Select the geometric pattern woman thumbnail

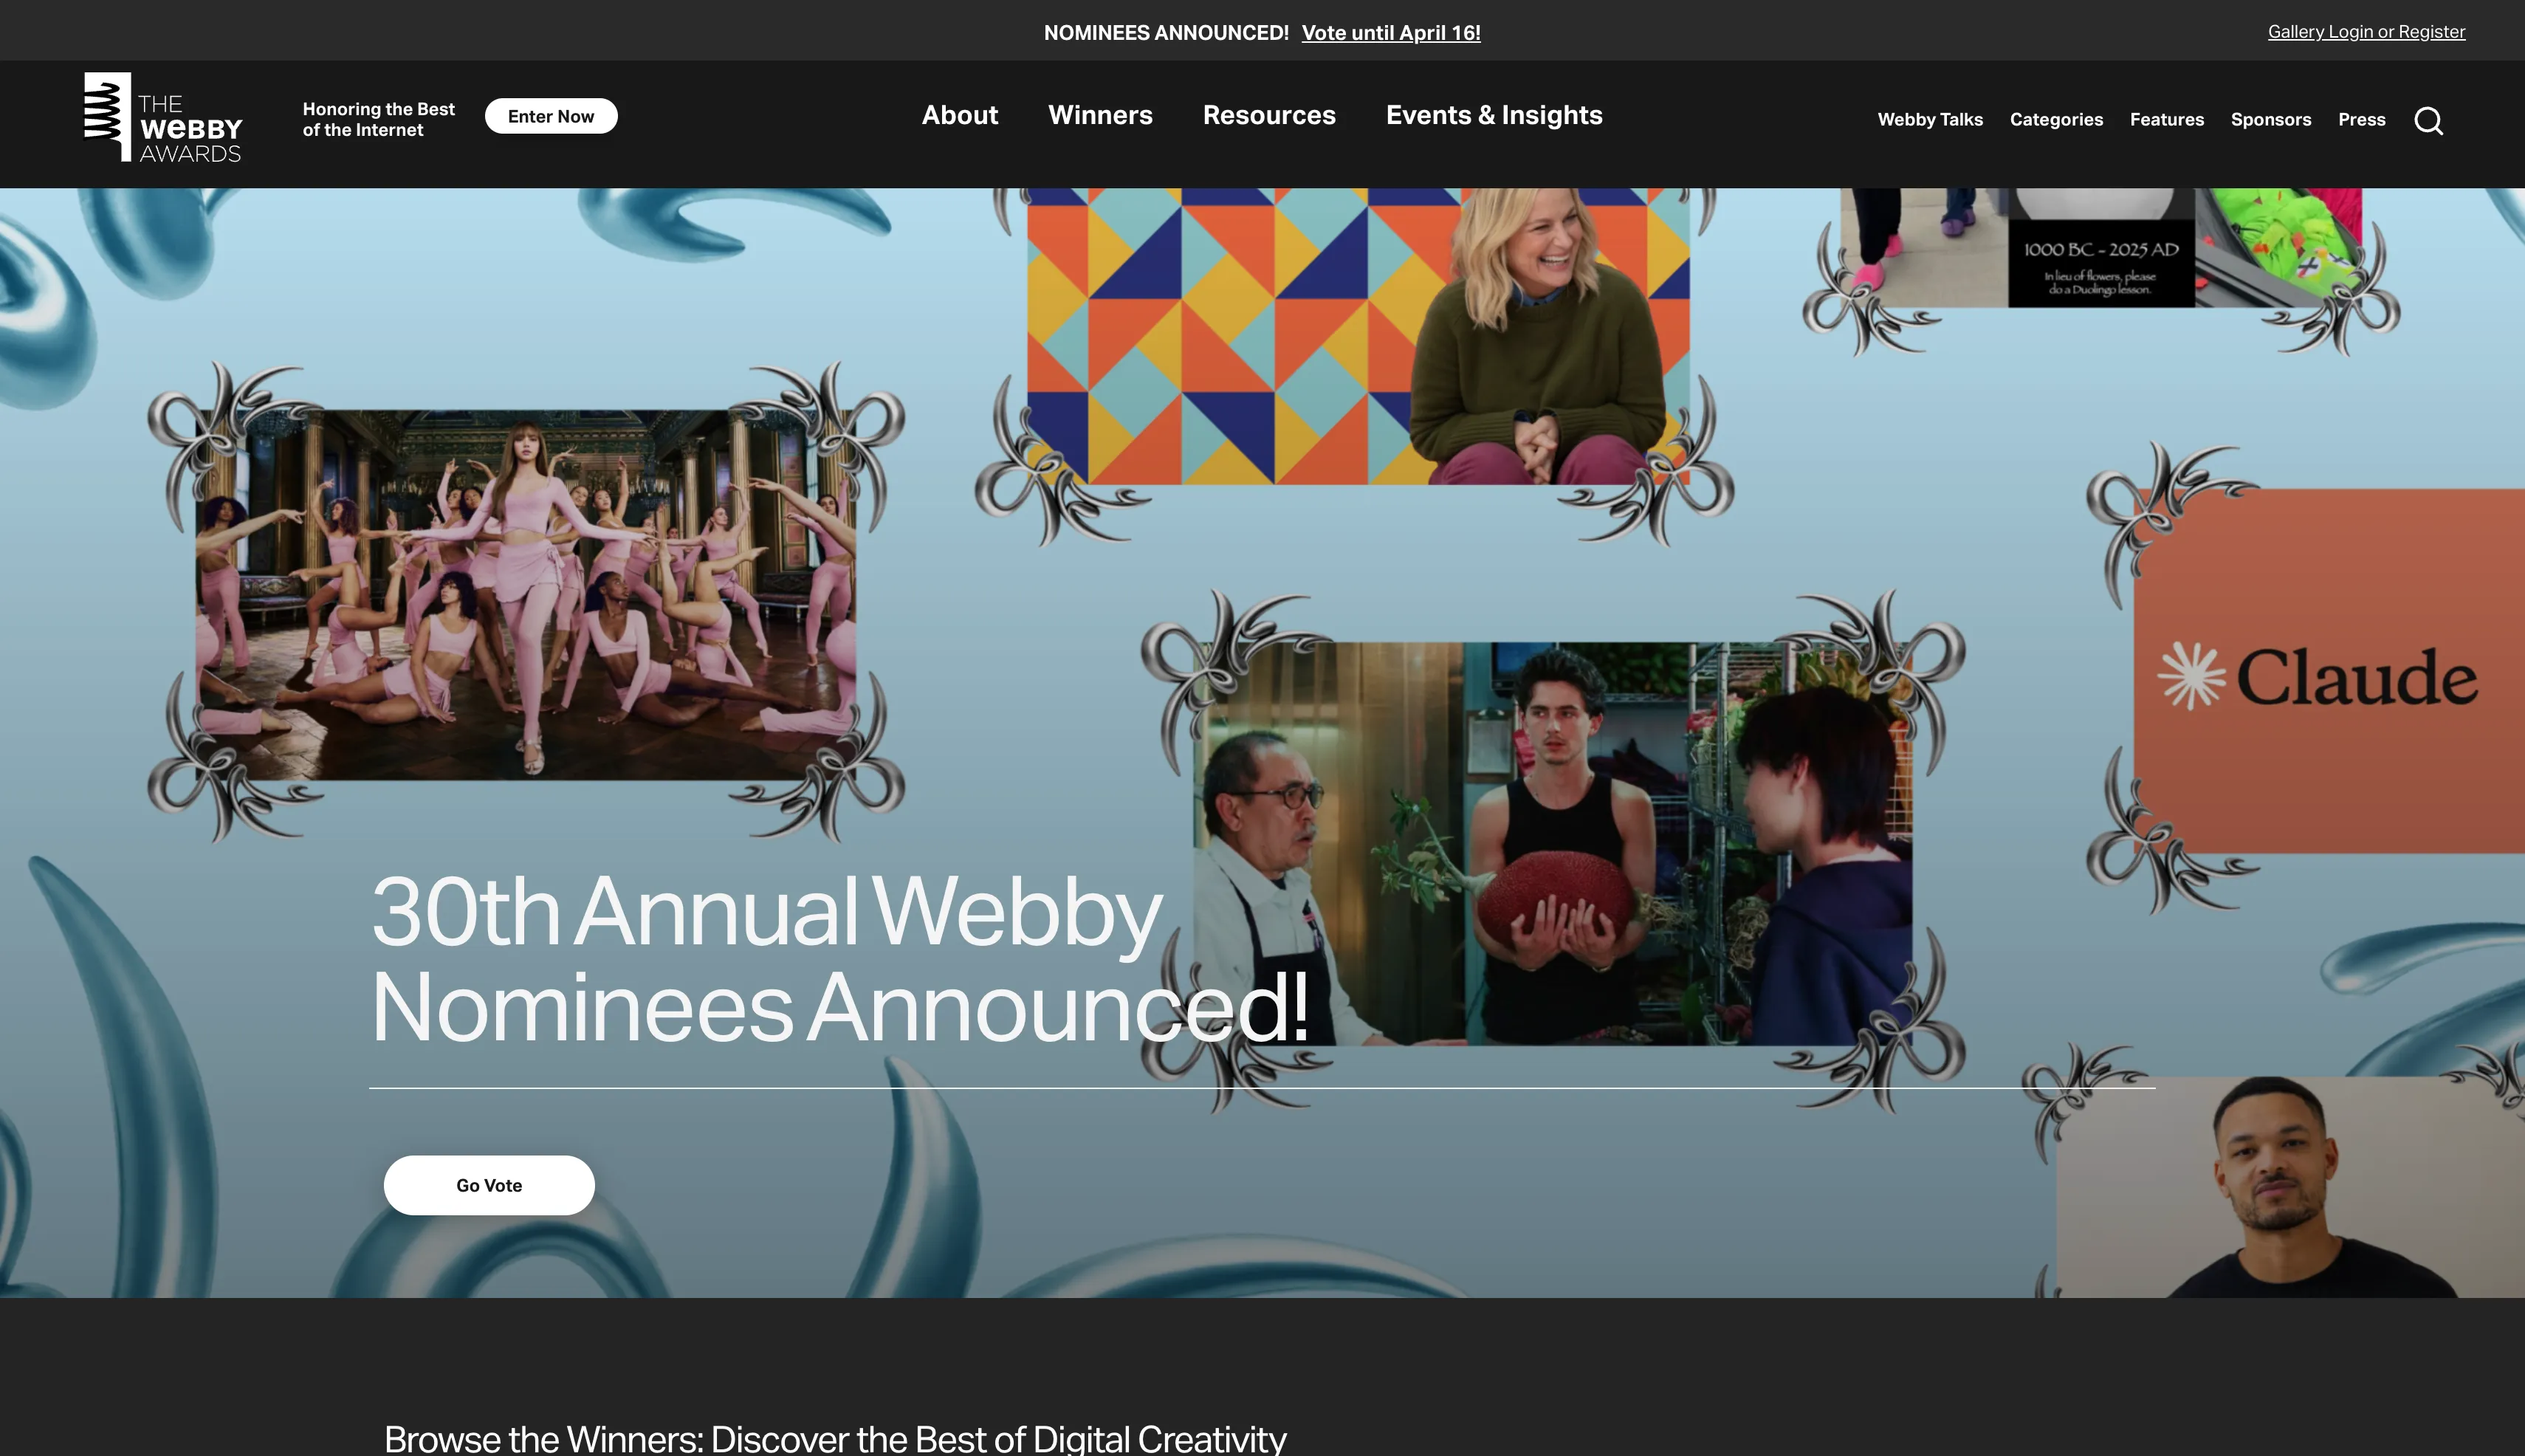click(1358, 336)
